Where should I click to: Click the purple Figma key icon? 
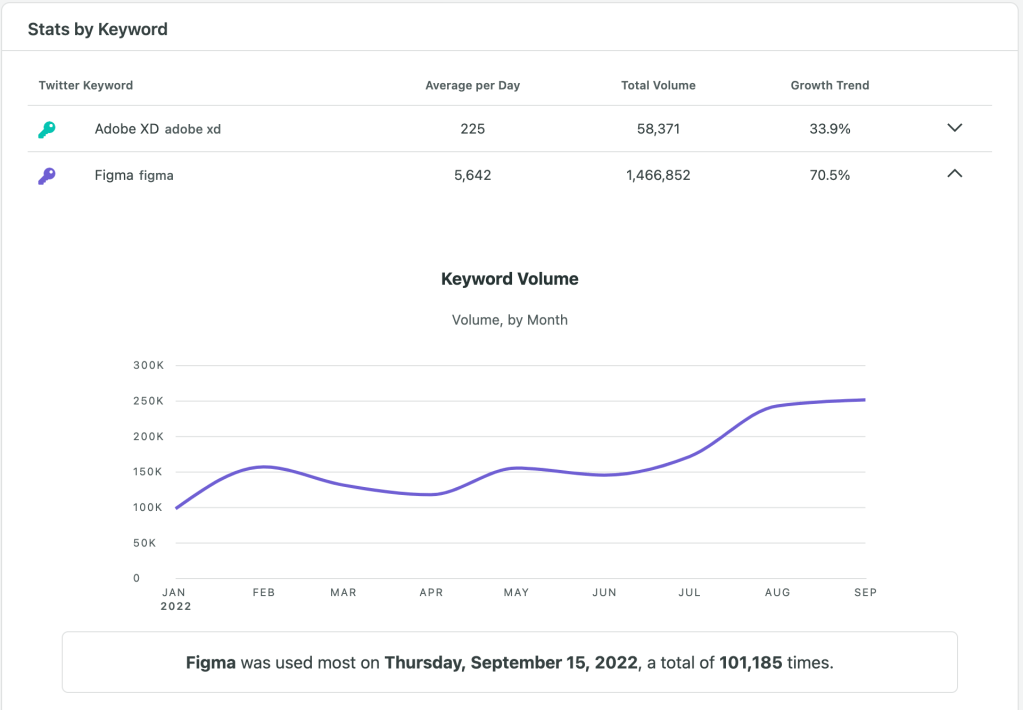click(x=47, y=176)
